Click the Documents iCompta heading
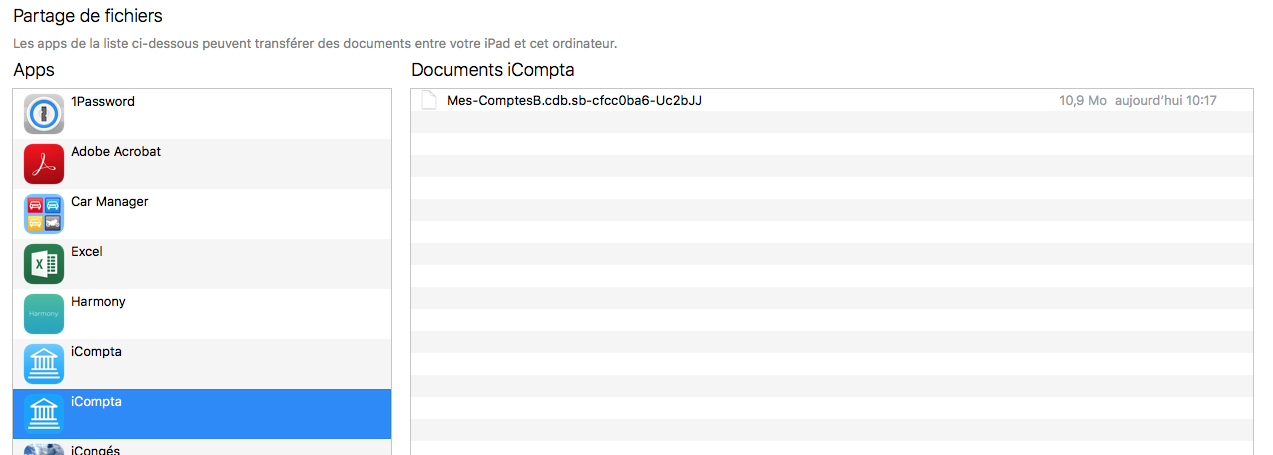This screenshot has width=1273, height=455. click(x=493, y=70)
